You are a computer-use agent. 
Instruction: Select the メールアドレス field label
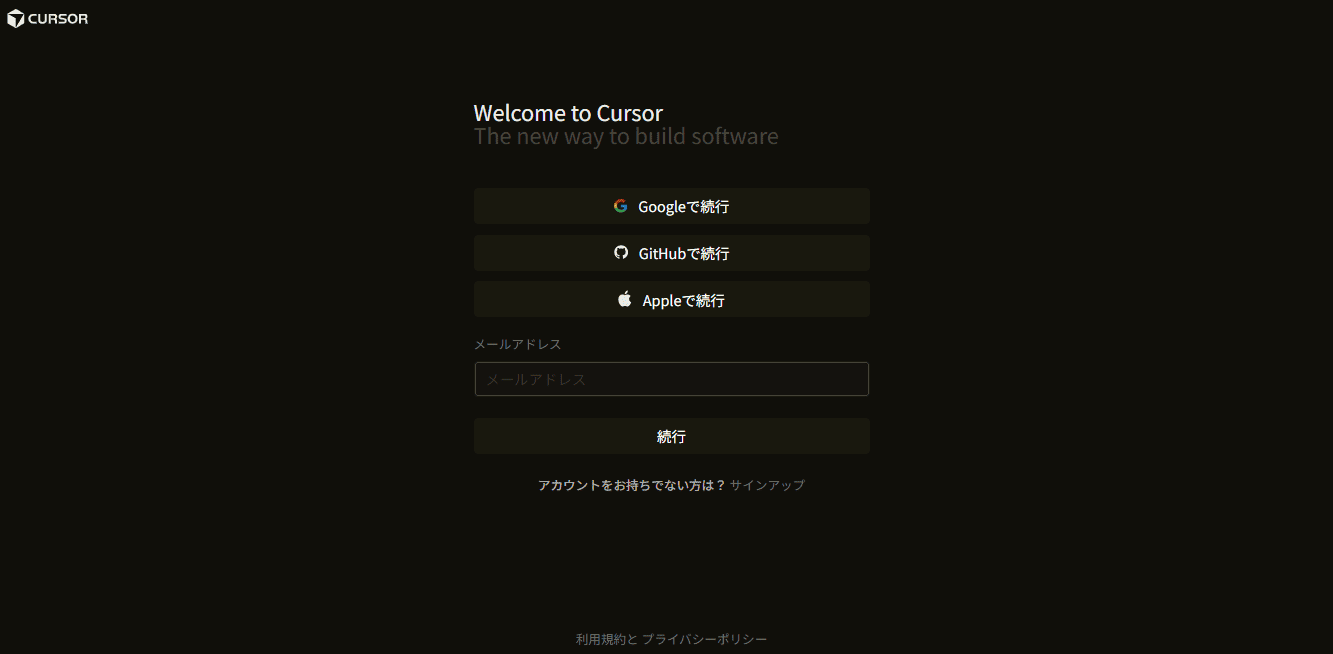(x=517, y=343)
